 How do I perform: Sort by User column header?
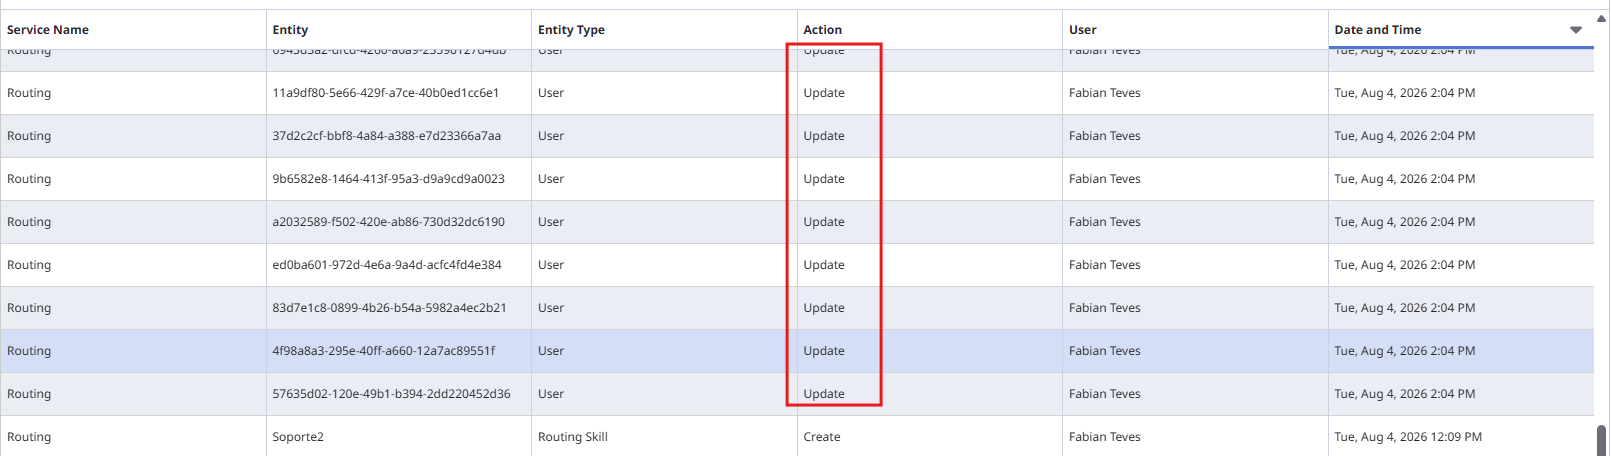click(1083, 30)
